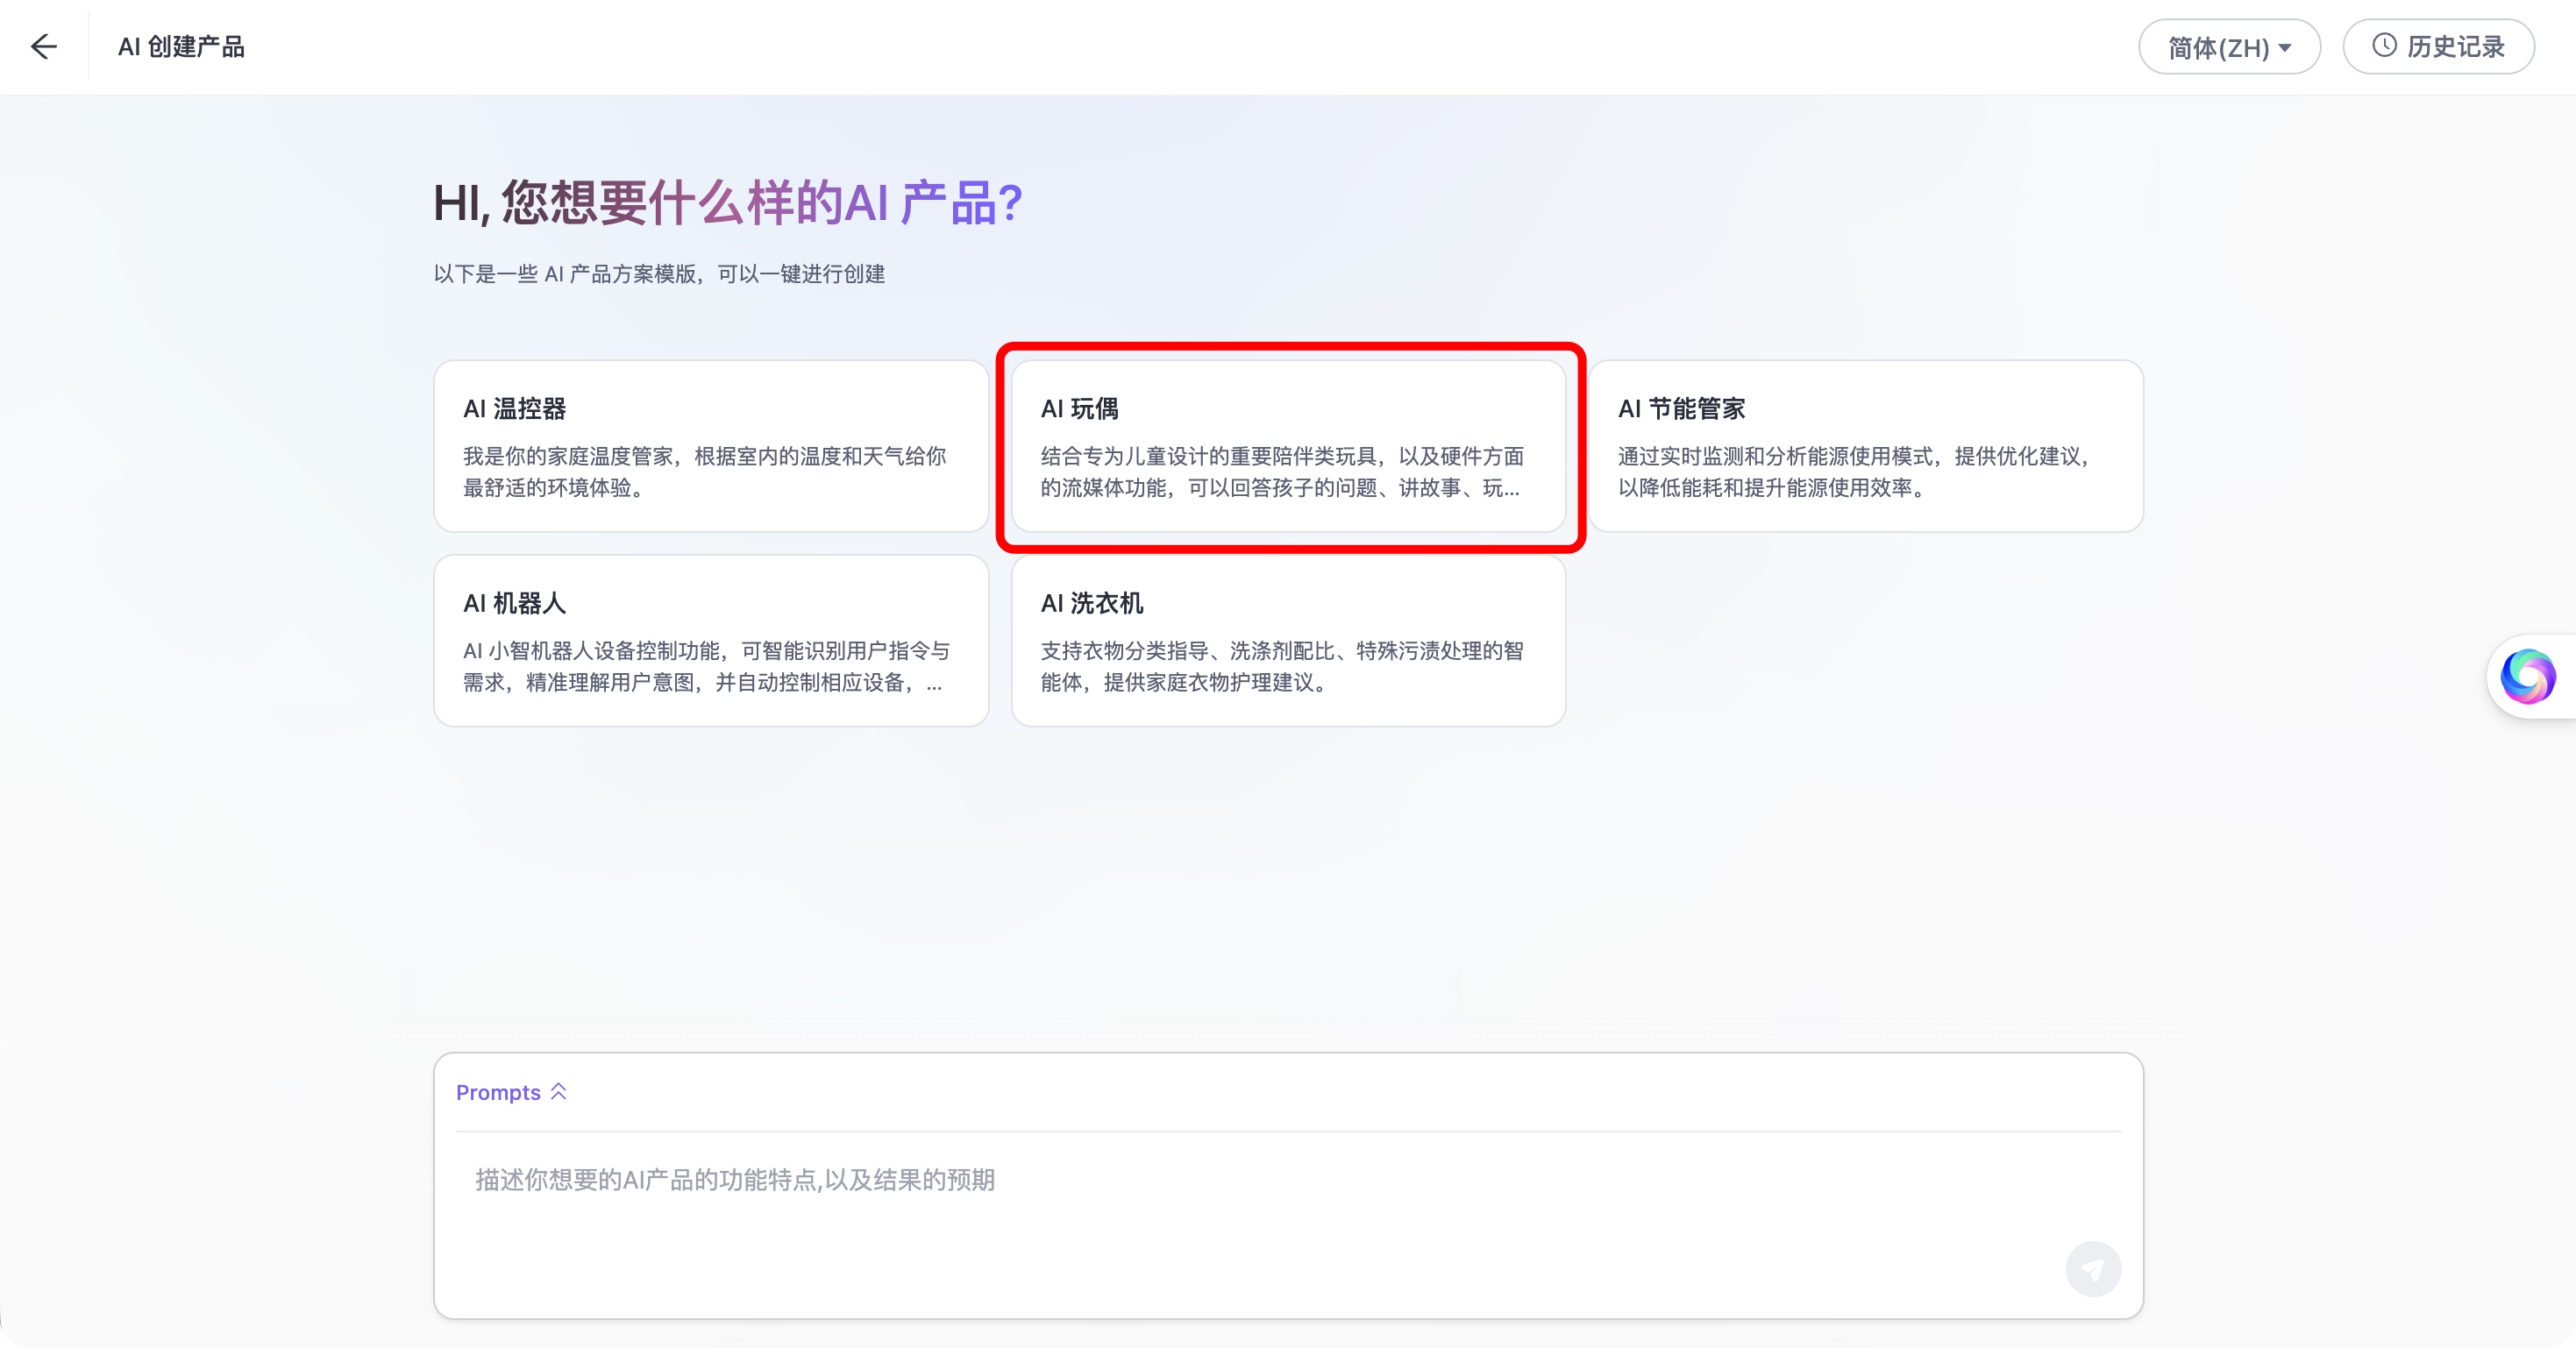Click the clock icon in history button
This screenshot has width=2576, height=1348.
click(x=2384, y=45)
